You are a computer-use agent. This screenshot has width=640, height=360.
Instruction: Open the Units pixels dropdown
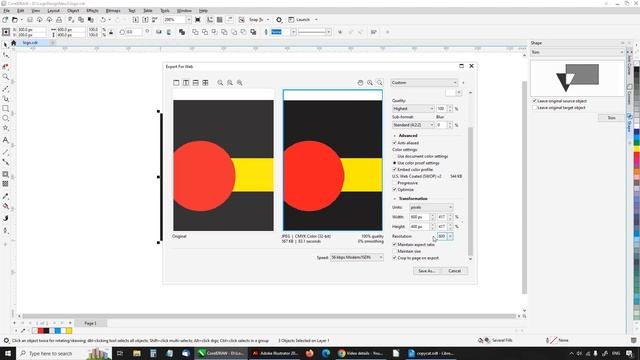(431, 207)
